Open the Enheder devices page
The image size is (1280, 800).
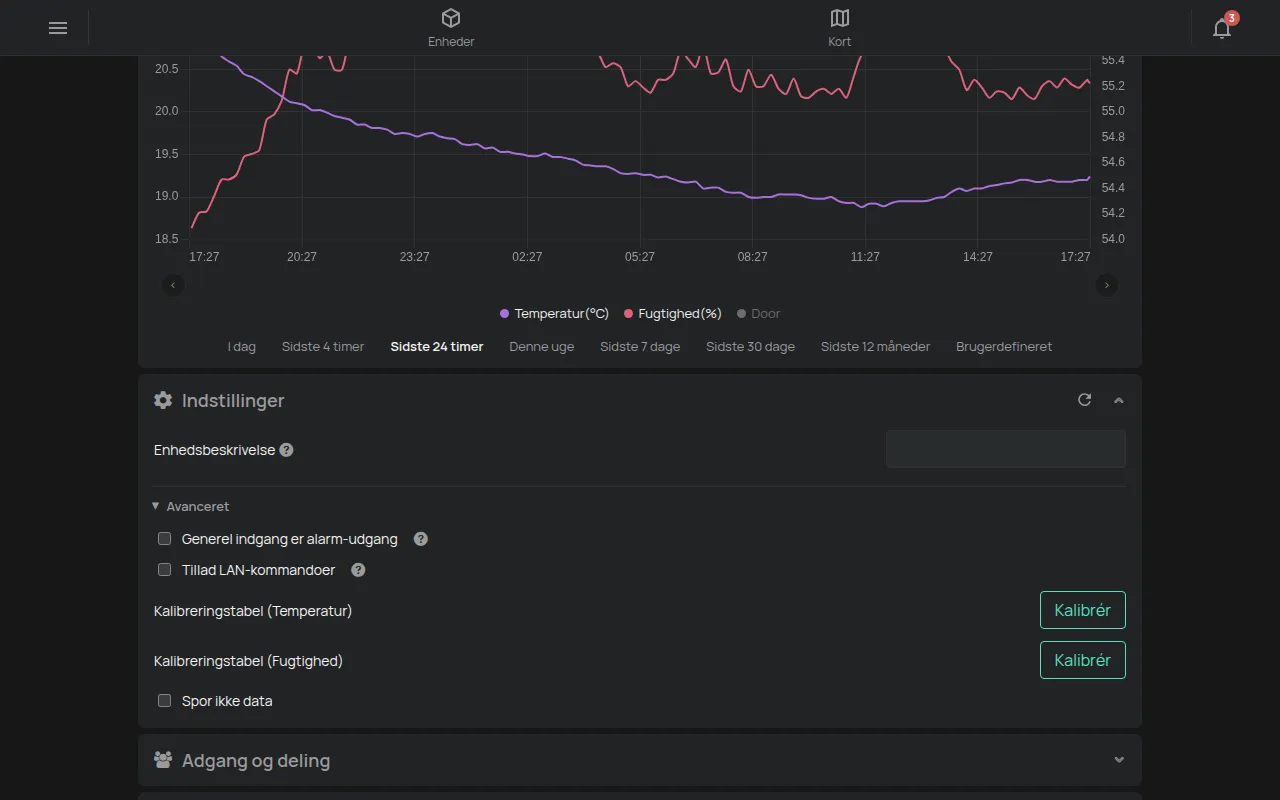click(x=451, y=28)
